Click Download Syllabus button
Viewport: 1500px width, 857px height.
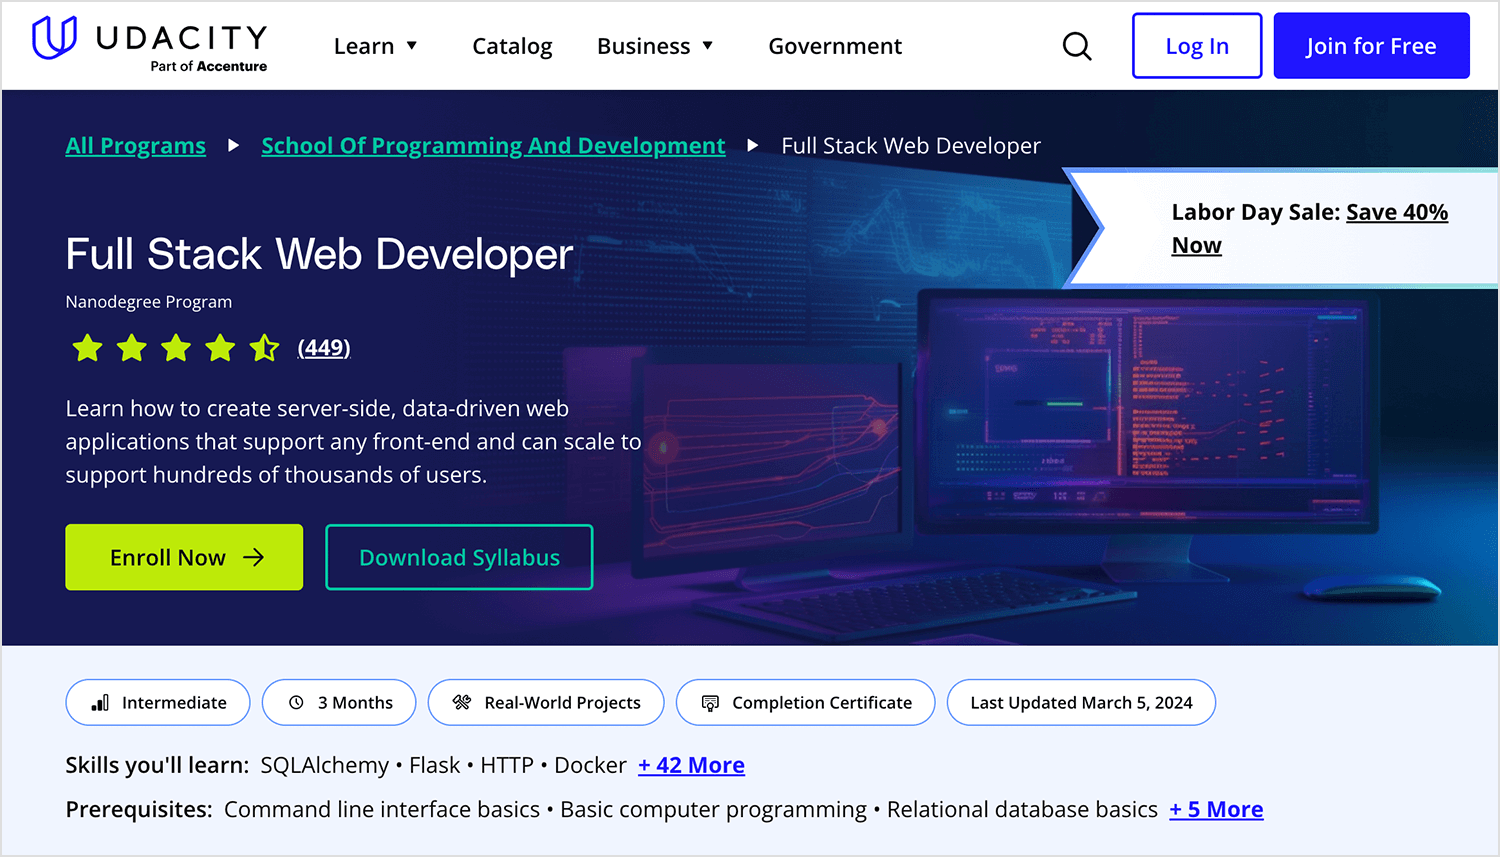pyautogui.click(x=459, y=557)
